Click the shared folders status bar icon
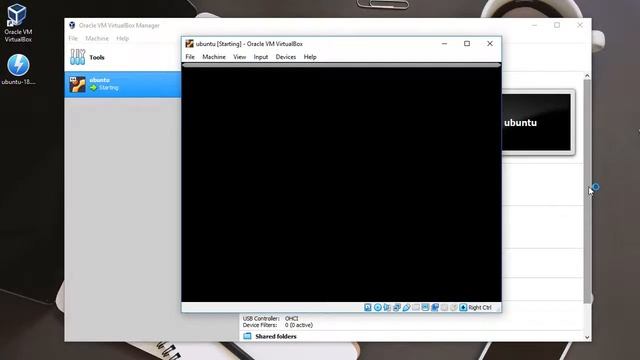Screen dimensions: 640x360 (x=416, y=307)
